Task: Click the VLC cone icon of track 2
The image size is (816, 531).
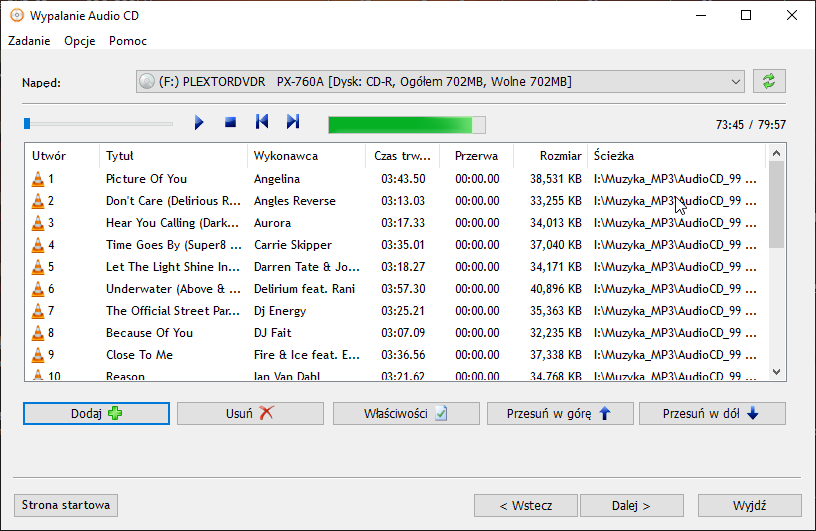Action: pyautogui.click(x=38, y=200)
